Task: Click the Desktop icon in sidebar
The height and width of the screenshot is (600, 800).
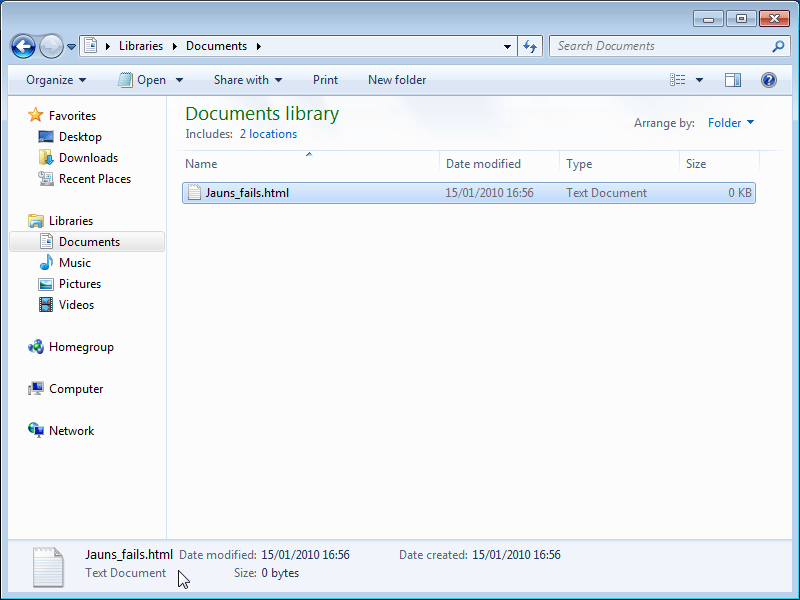Action: [x=46, y=137]
